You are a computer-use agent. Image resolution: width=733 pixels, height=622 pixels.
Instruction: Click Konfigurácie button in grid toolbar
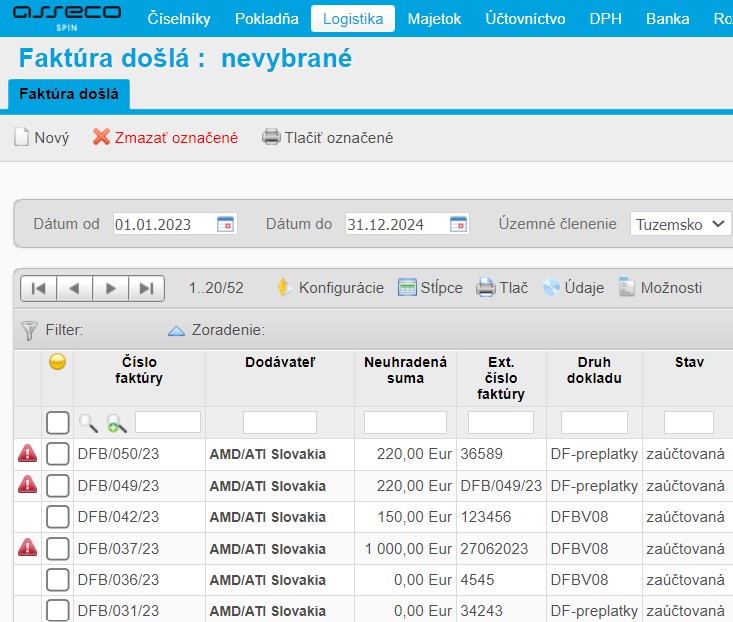pyautogui.click(x=330, y=288)
